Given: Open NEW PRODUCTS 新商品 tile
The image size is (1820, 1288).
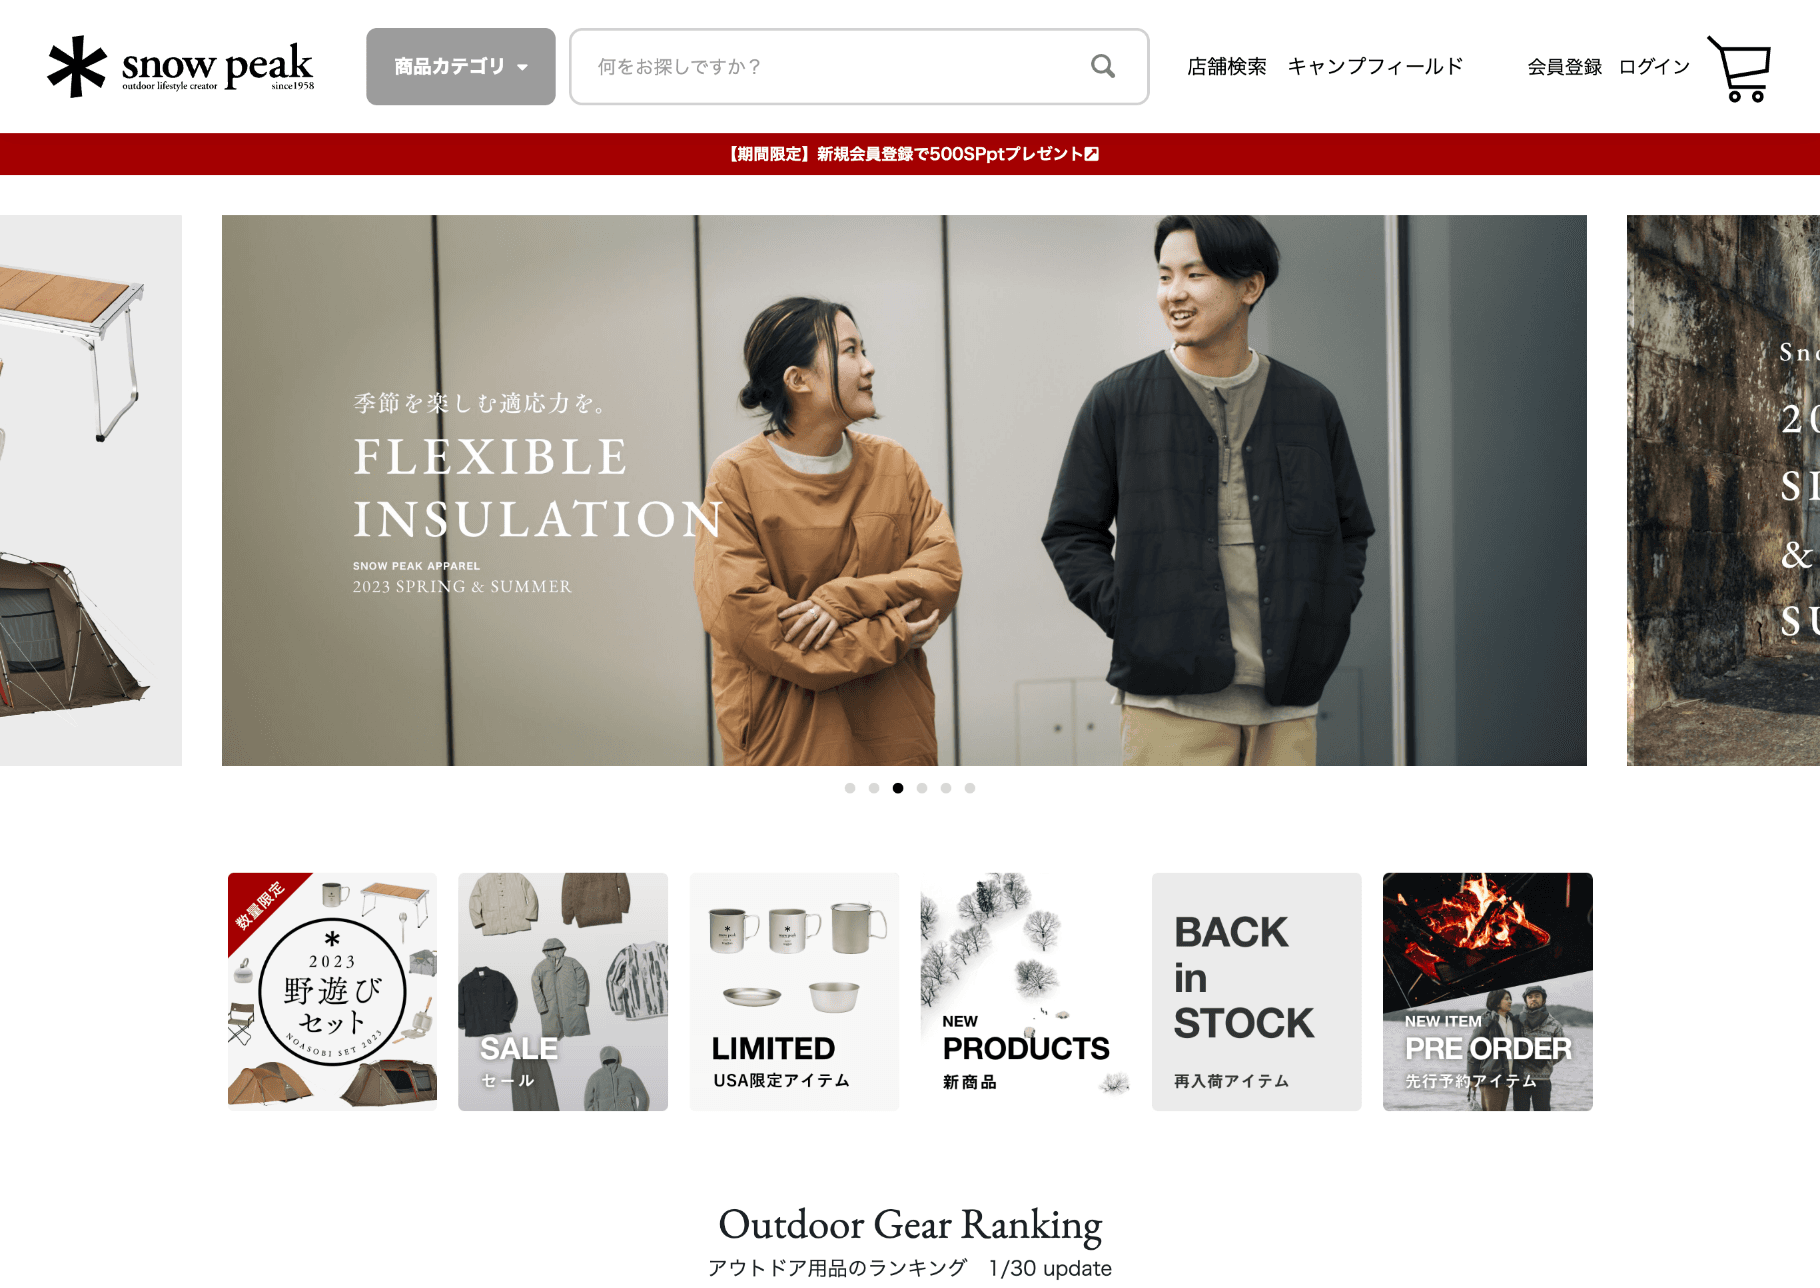Looking at the screenshot, I should pyautogui.click(x=1025, y=991).
